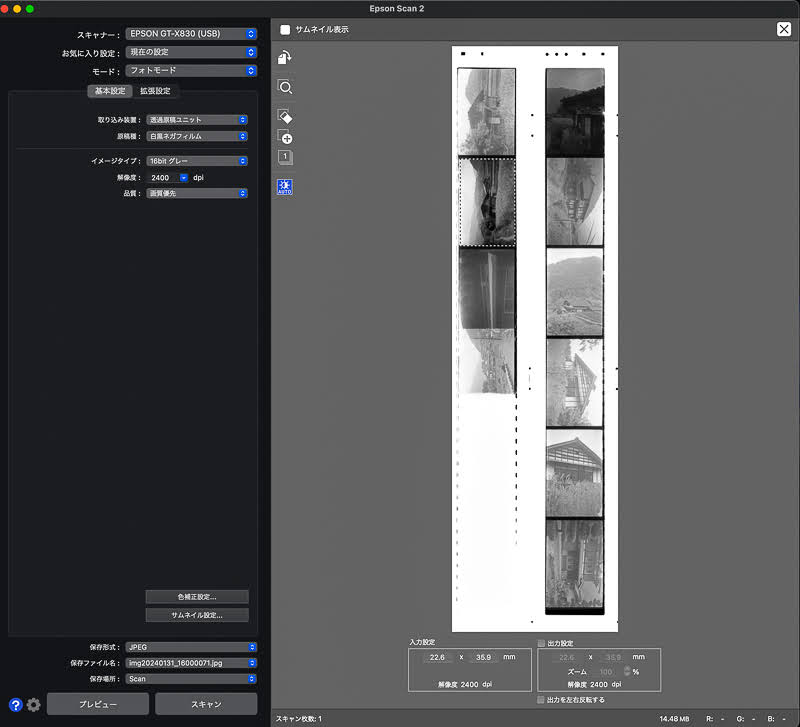The image size is (800, 727).
Task: Open the モード フォトモード dropdown
Action: point(191,70)
